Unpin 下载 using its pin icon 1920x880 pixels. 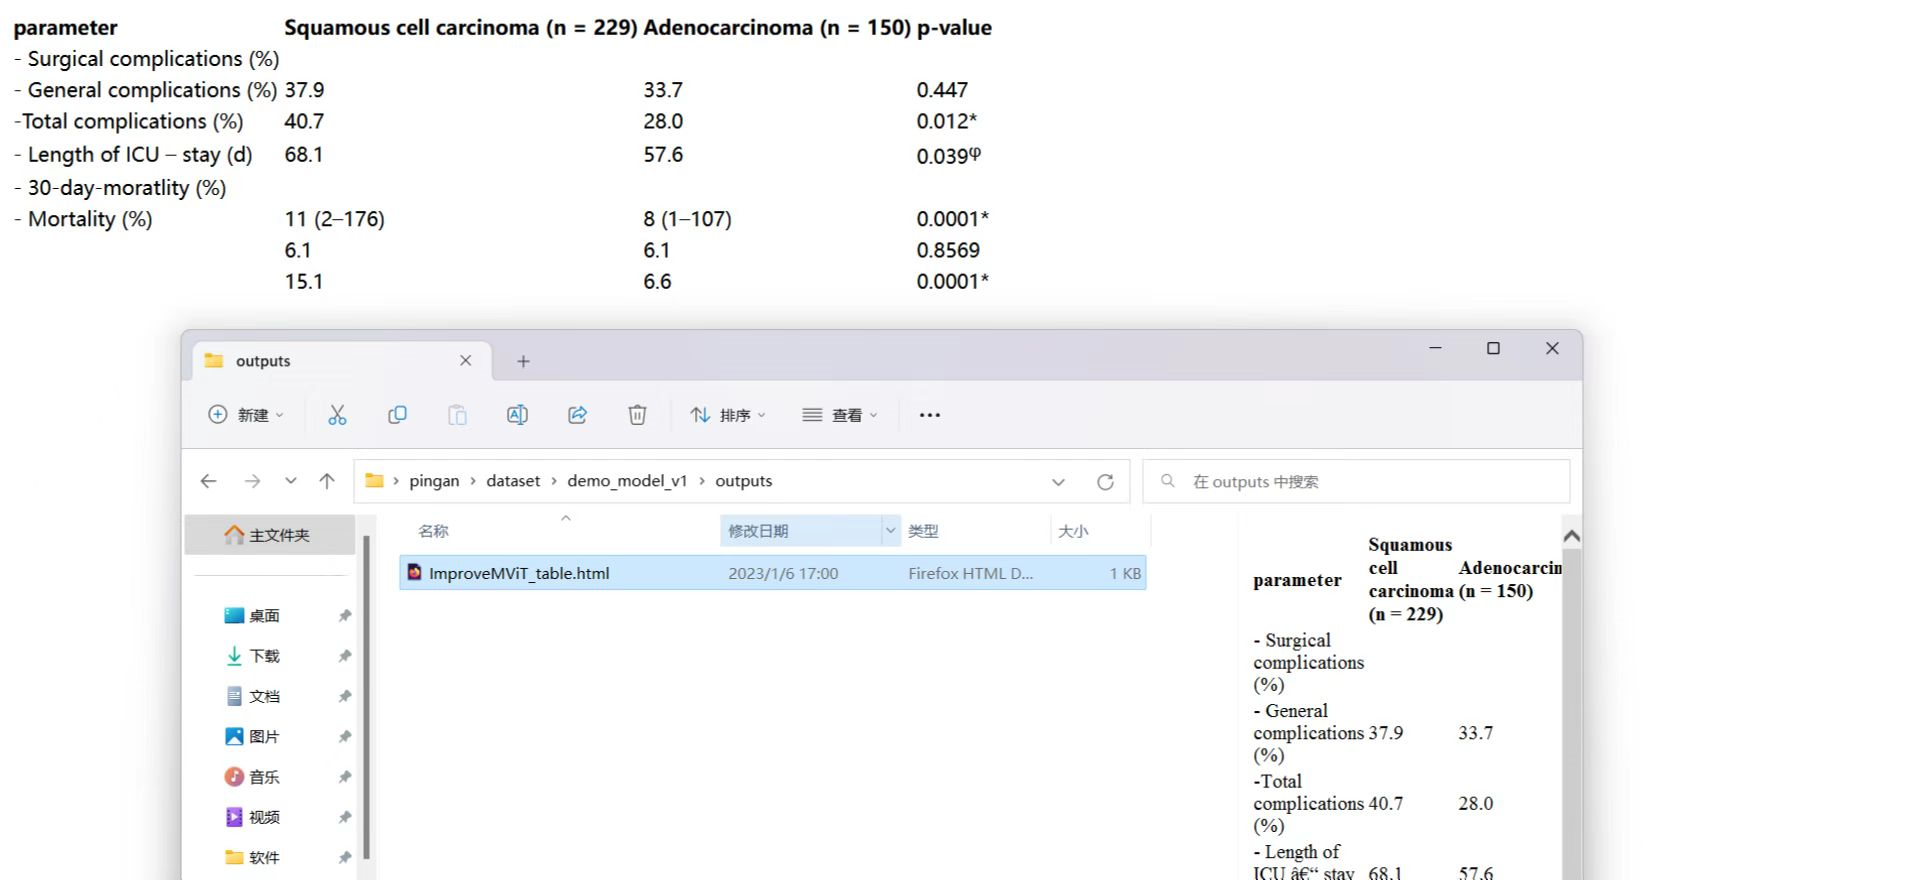tap(345, 656)
